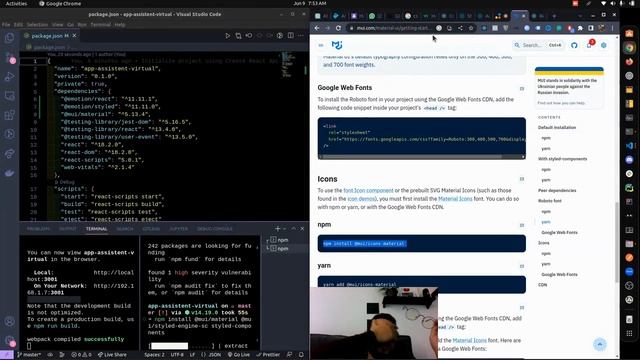The height and width of the screenshot is (360, 640).
Task: Click Go Live in status bar
Action: coord(239,355)
